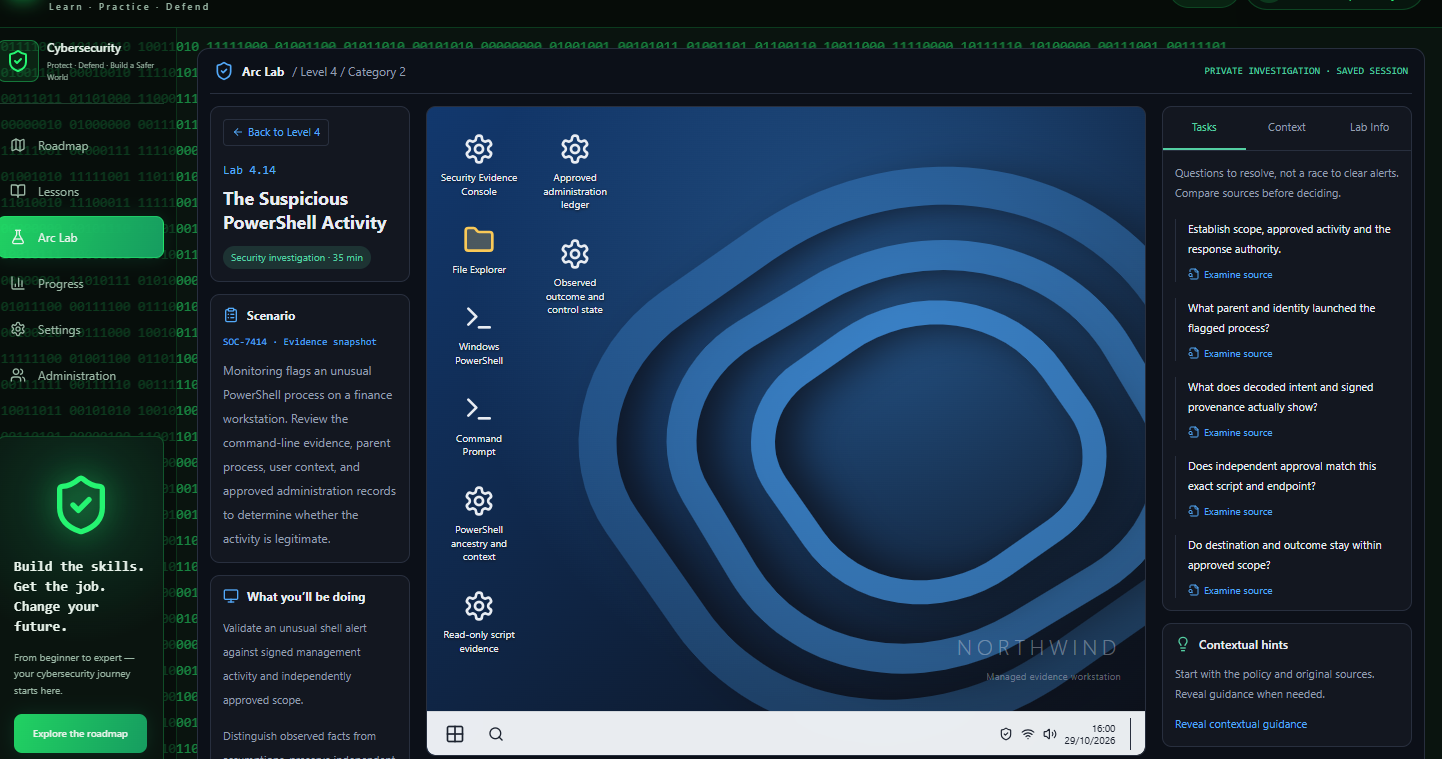Switch to the Context tab
Viewport: 1442px width, 759px height.
click(x=1286, y=127)
